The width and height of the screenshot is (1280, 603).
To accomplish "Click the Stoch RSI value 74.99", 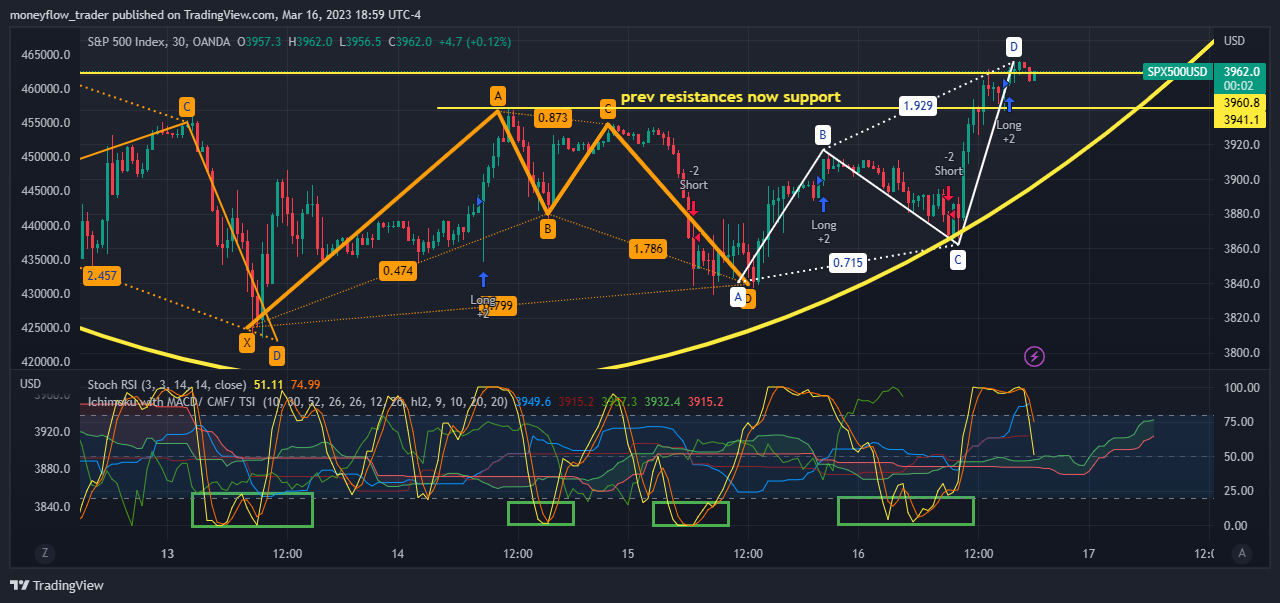I will [x=305, y=384].
